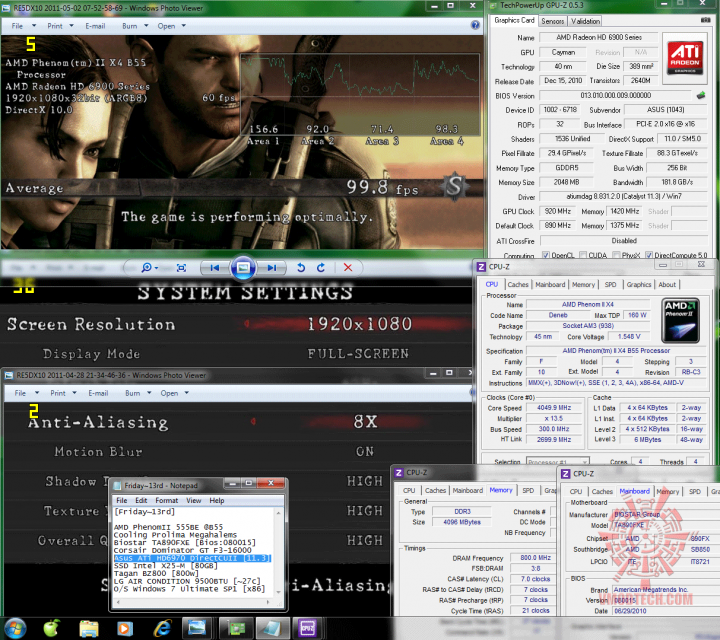Switch to GPU-Z taskbar button
This screenshot has height=640, width=720.
[236, 628]
